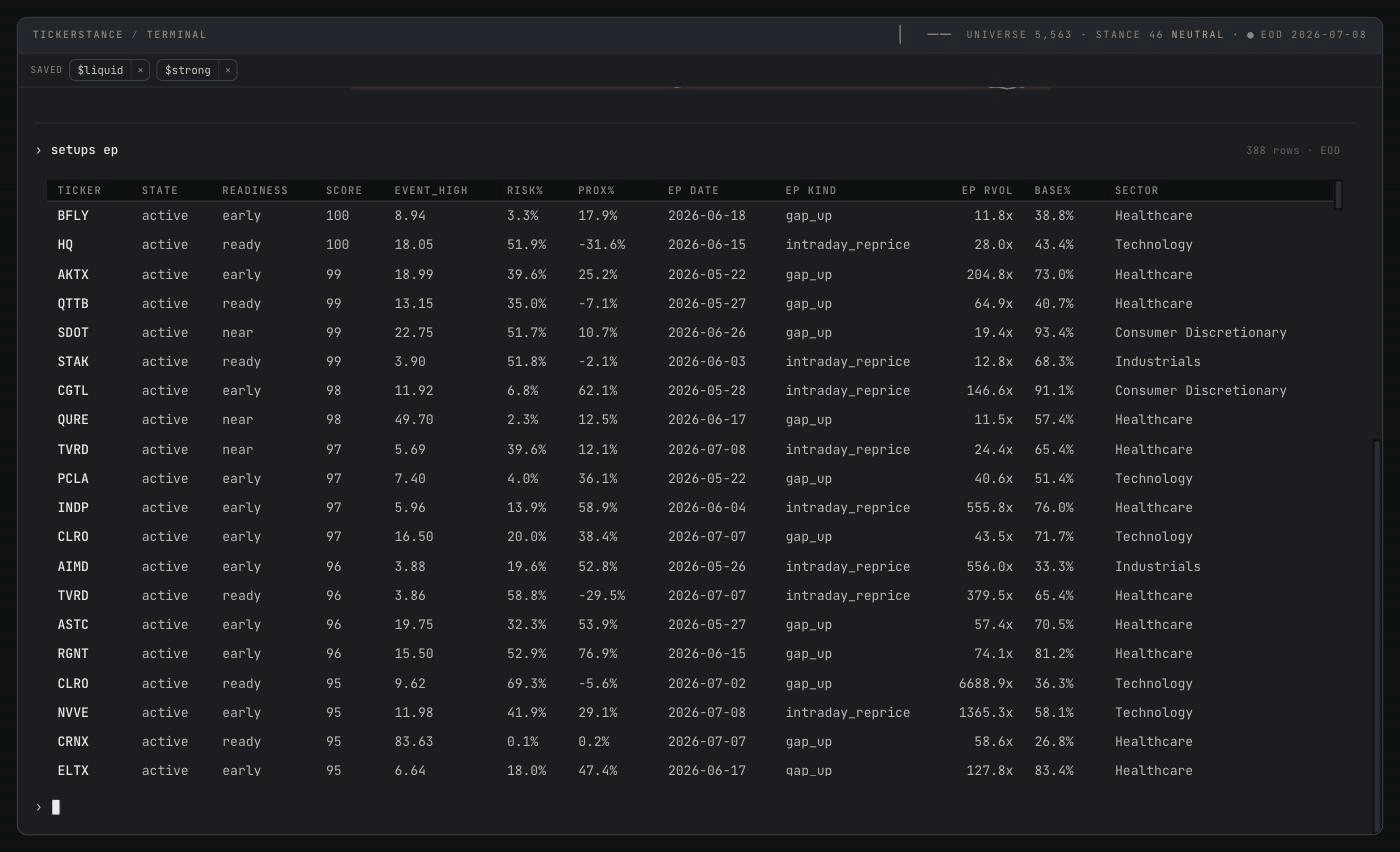Click SDOT's Consumer Discretionary sector cell
The image size is (1400, 852).
pyautogui.click(x=1200, y=333)
